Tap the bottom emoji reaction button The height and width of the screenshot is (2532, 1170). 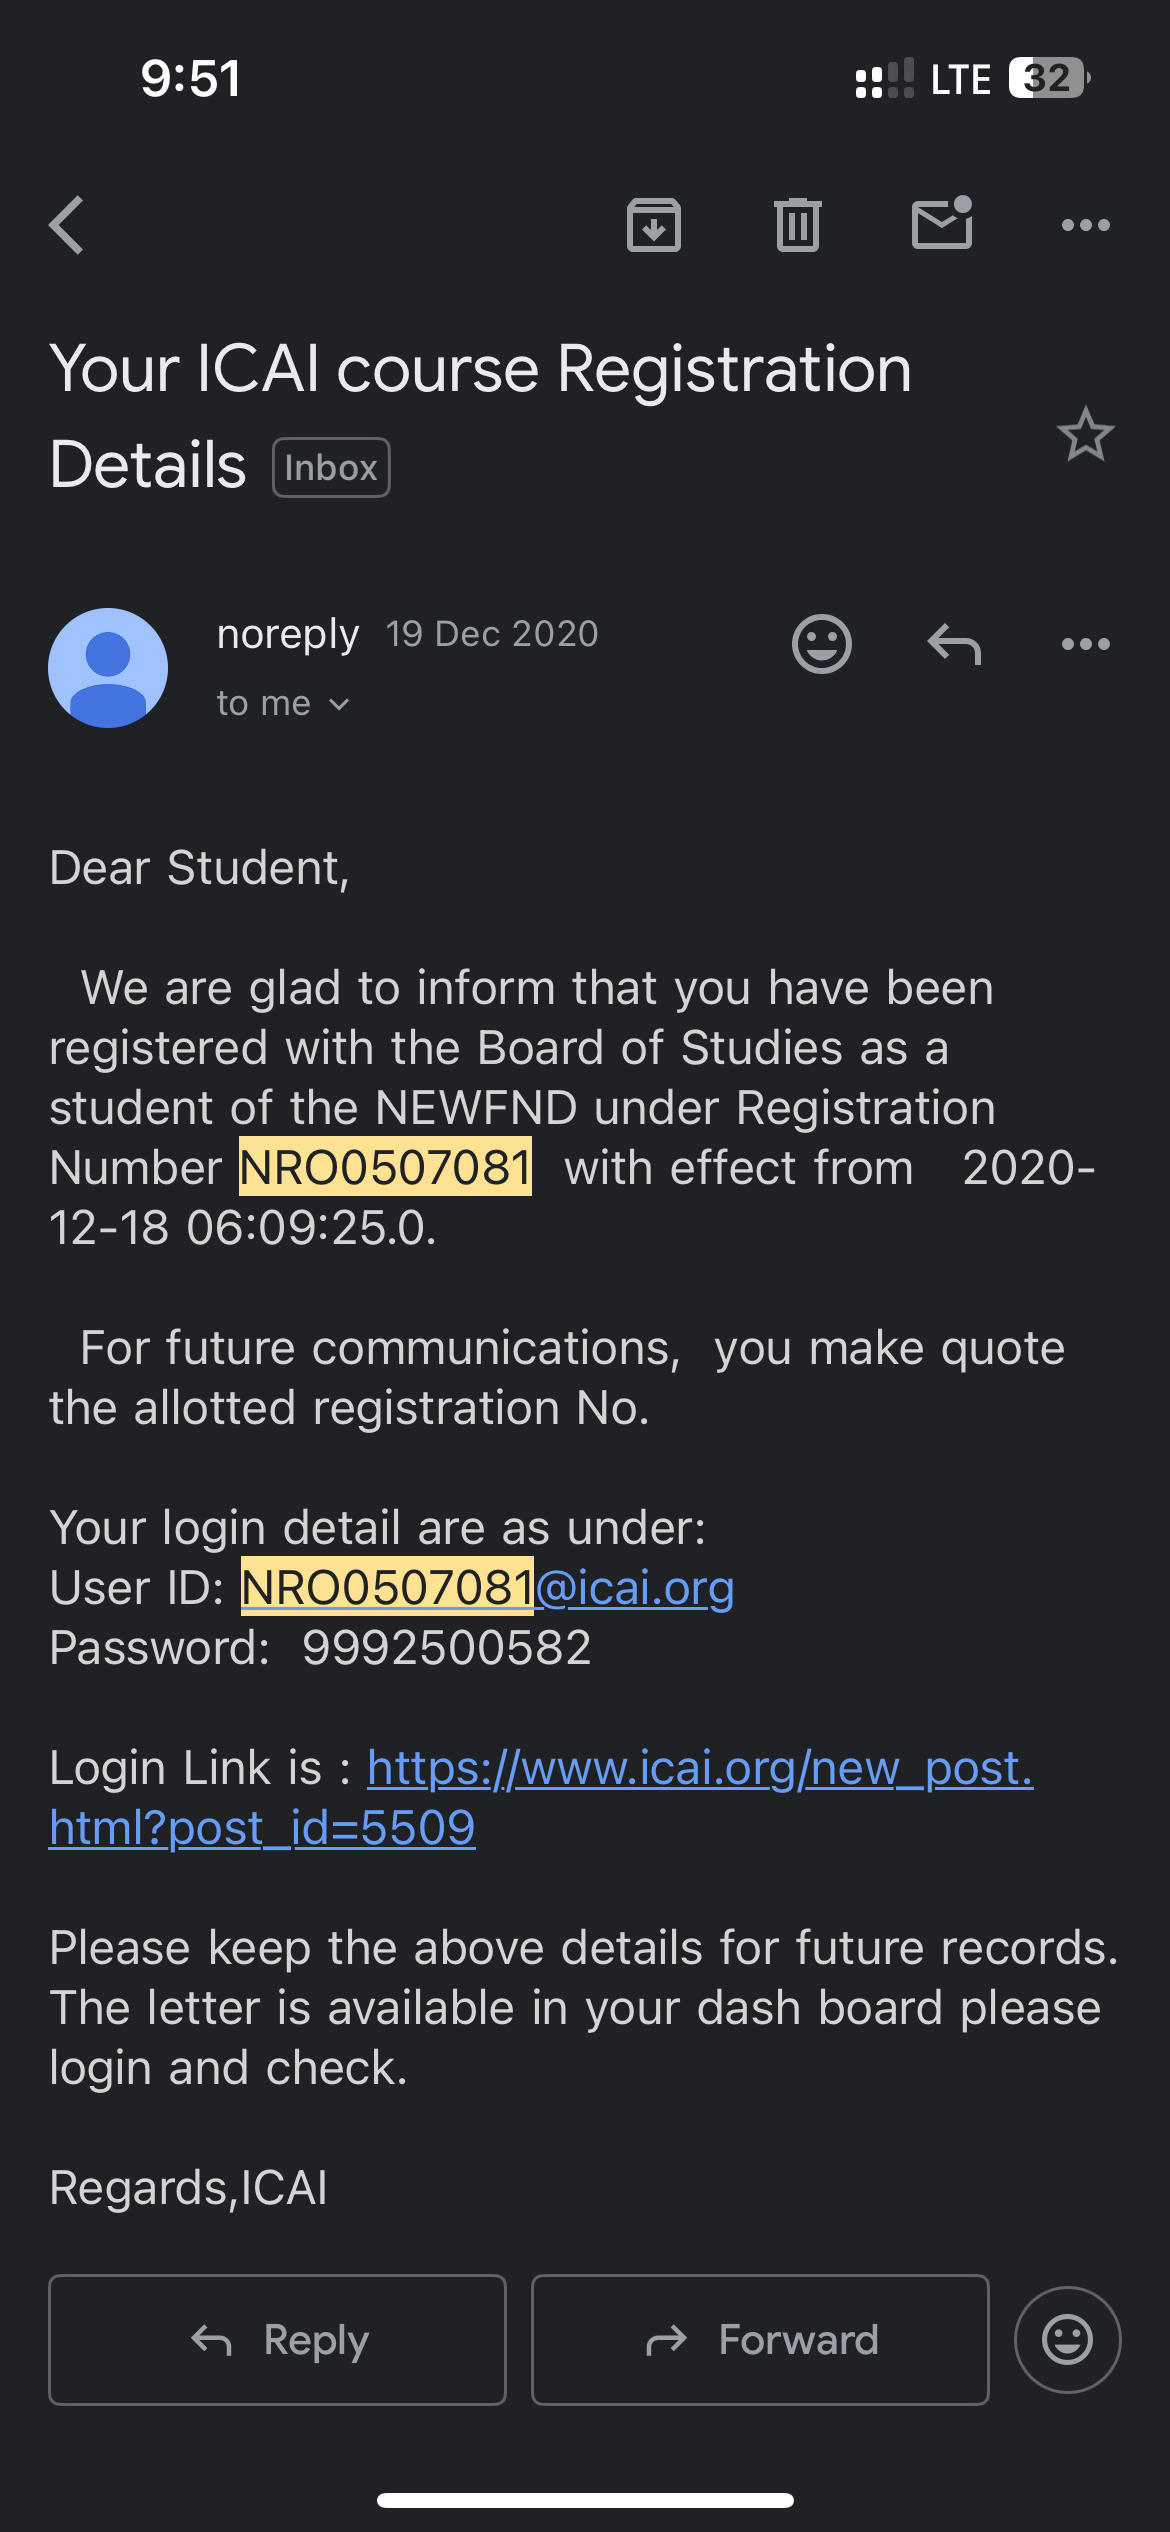click(x=1067, y=2340)
